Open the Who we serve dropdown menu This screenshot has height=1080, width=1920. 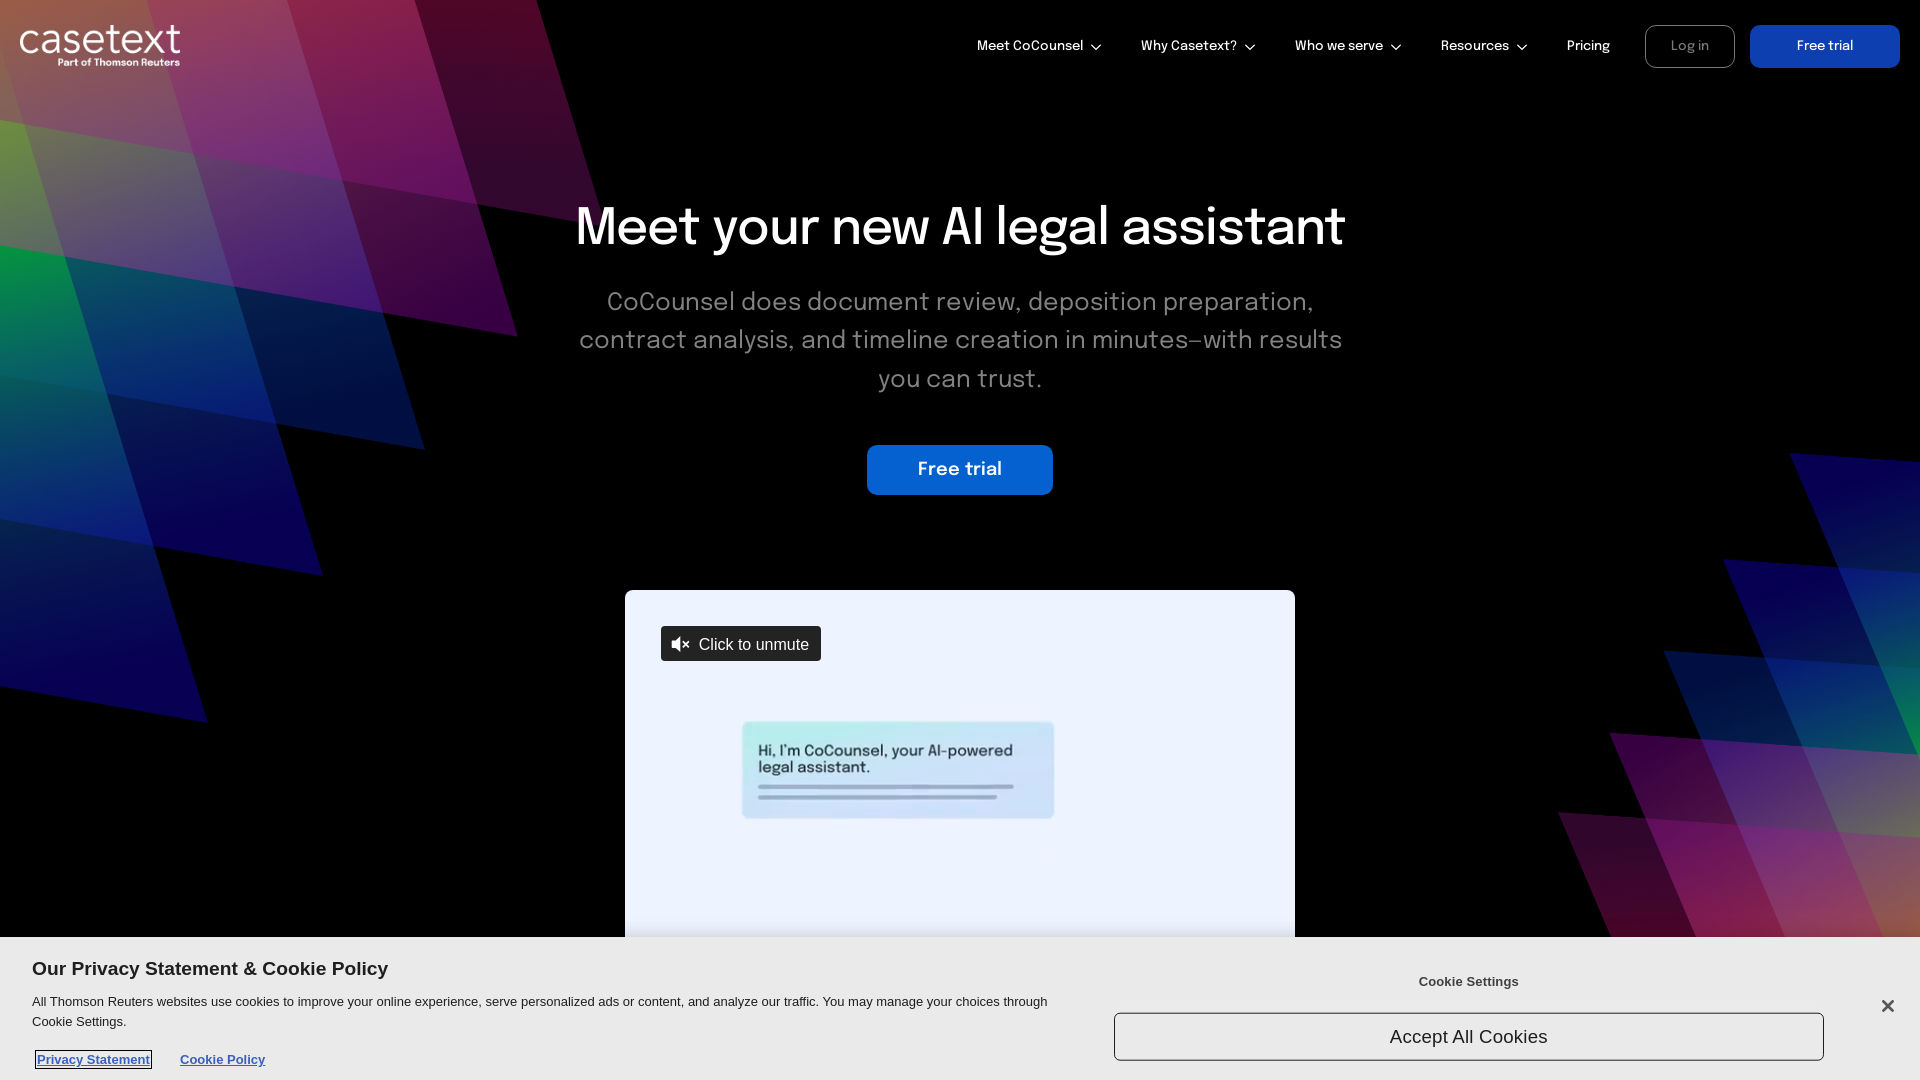(x=1348, y=46)
